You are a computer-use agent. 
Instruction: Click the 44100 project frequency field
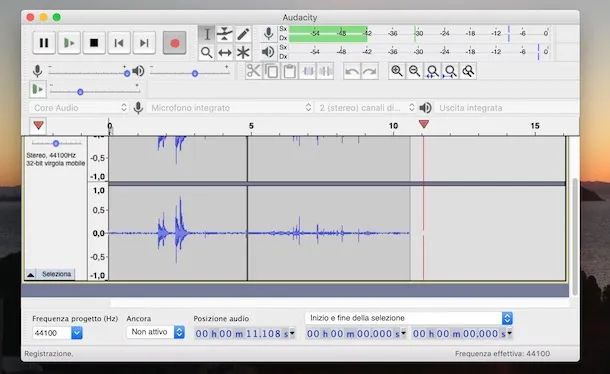click(52, 333)
